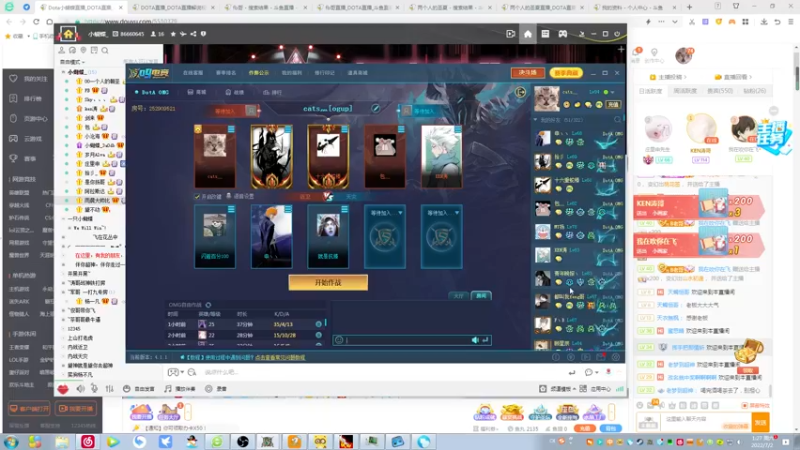Image resolution: width=800 pixels, height=450 pixels.
Task: Open the fourth tab in the platform top menu
Action: click(292, 73)
